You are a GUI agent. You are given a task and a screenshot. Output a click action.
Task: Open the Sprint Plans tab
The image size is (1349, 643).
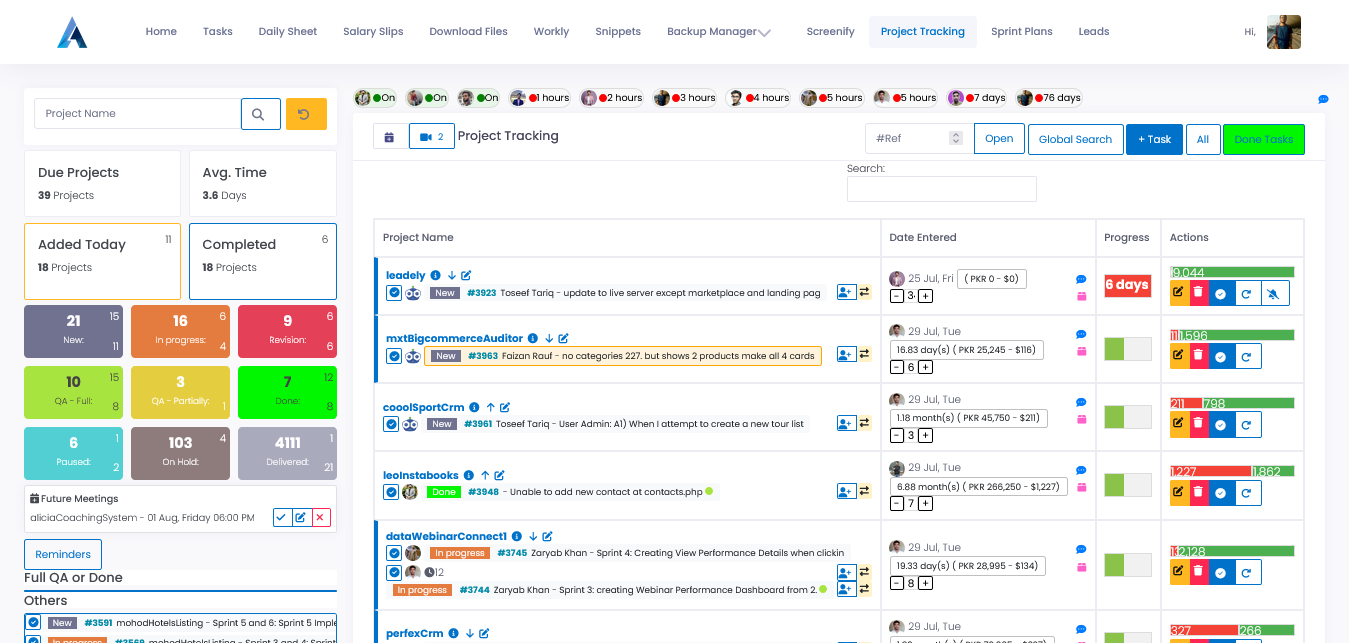1022,32
